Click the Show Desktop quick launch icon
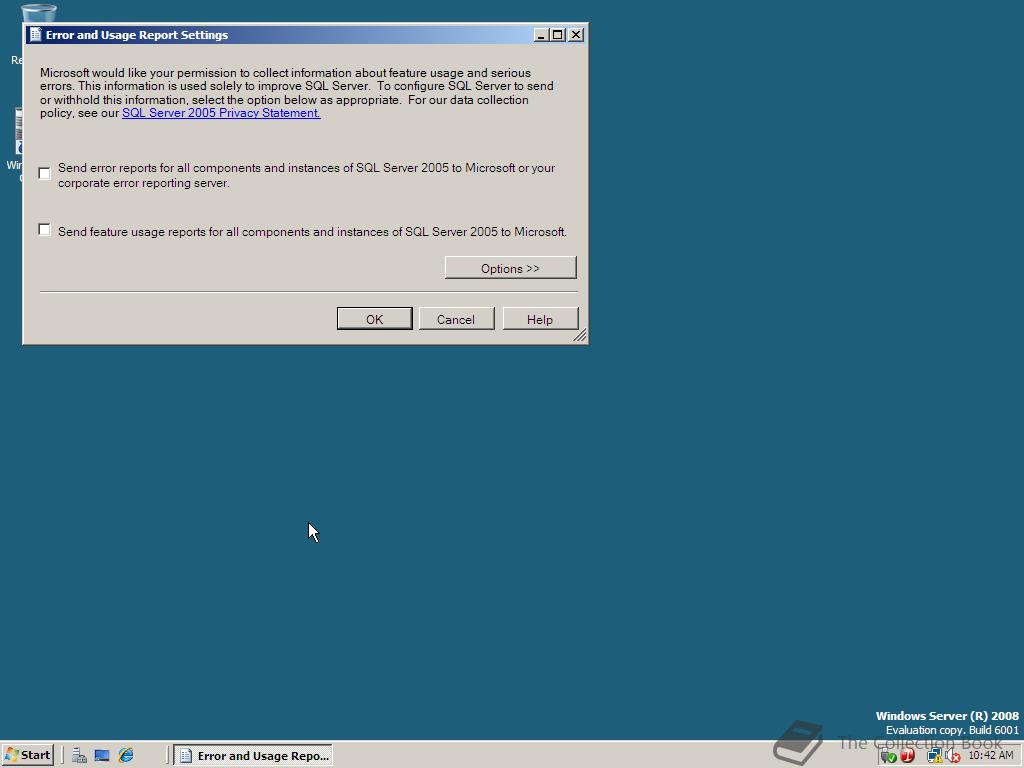The image size is (1024, 768). pyautogui.click(x=102, y=756)
